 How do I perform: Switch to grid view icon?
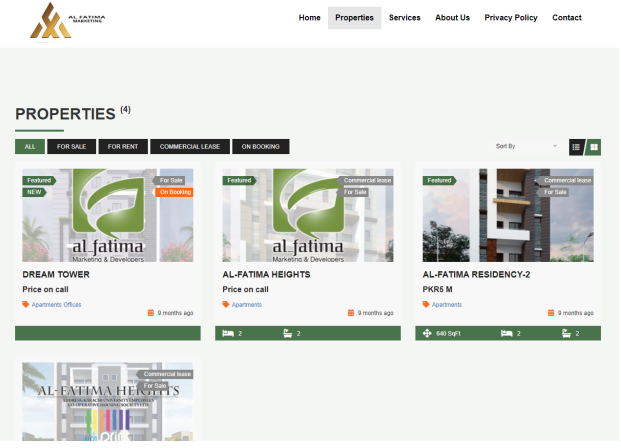tap(594, 147)
